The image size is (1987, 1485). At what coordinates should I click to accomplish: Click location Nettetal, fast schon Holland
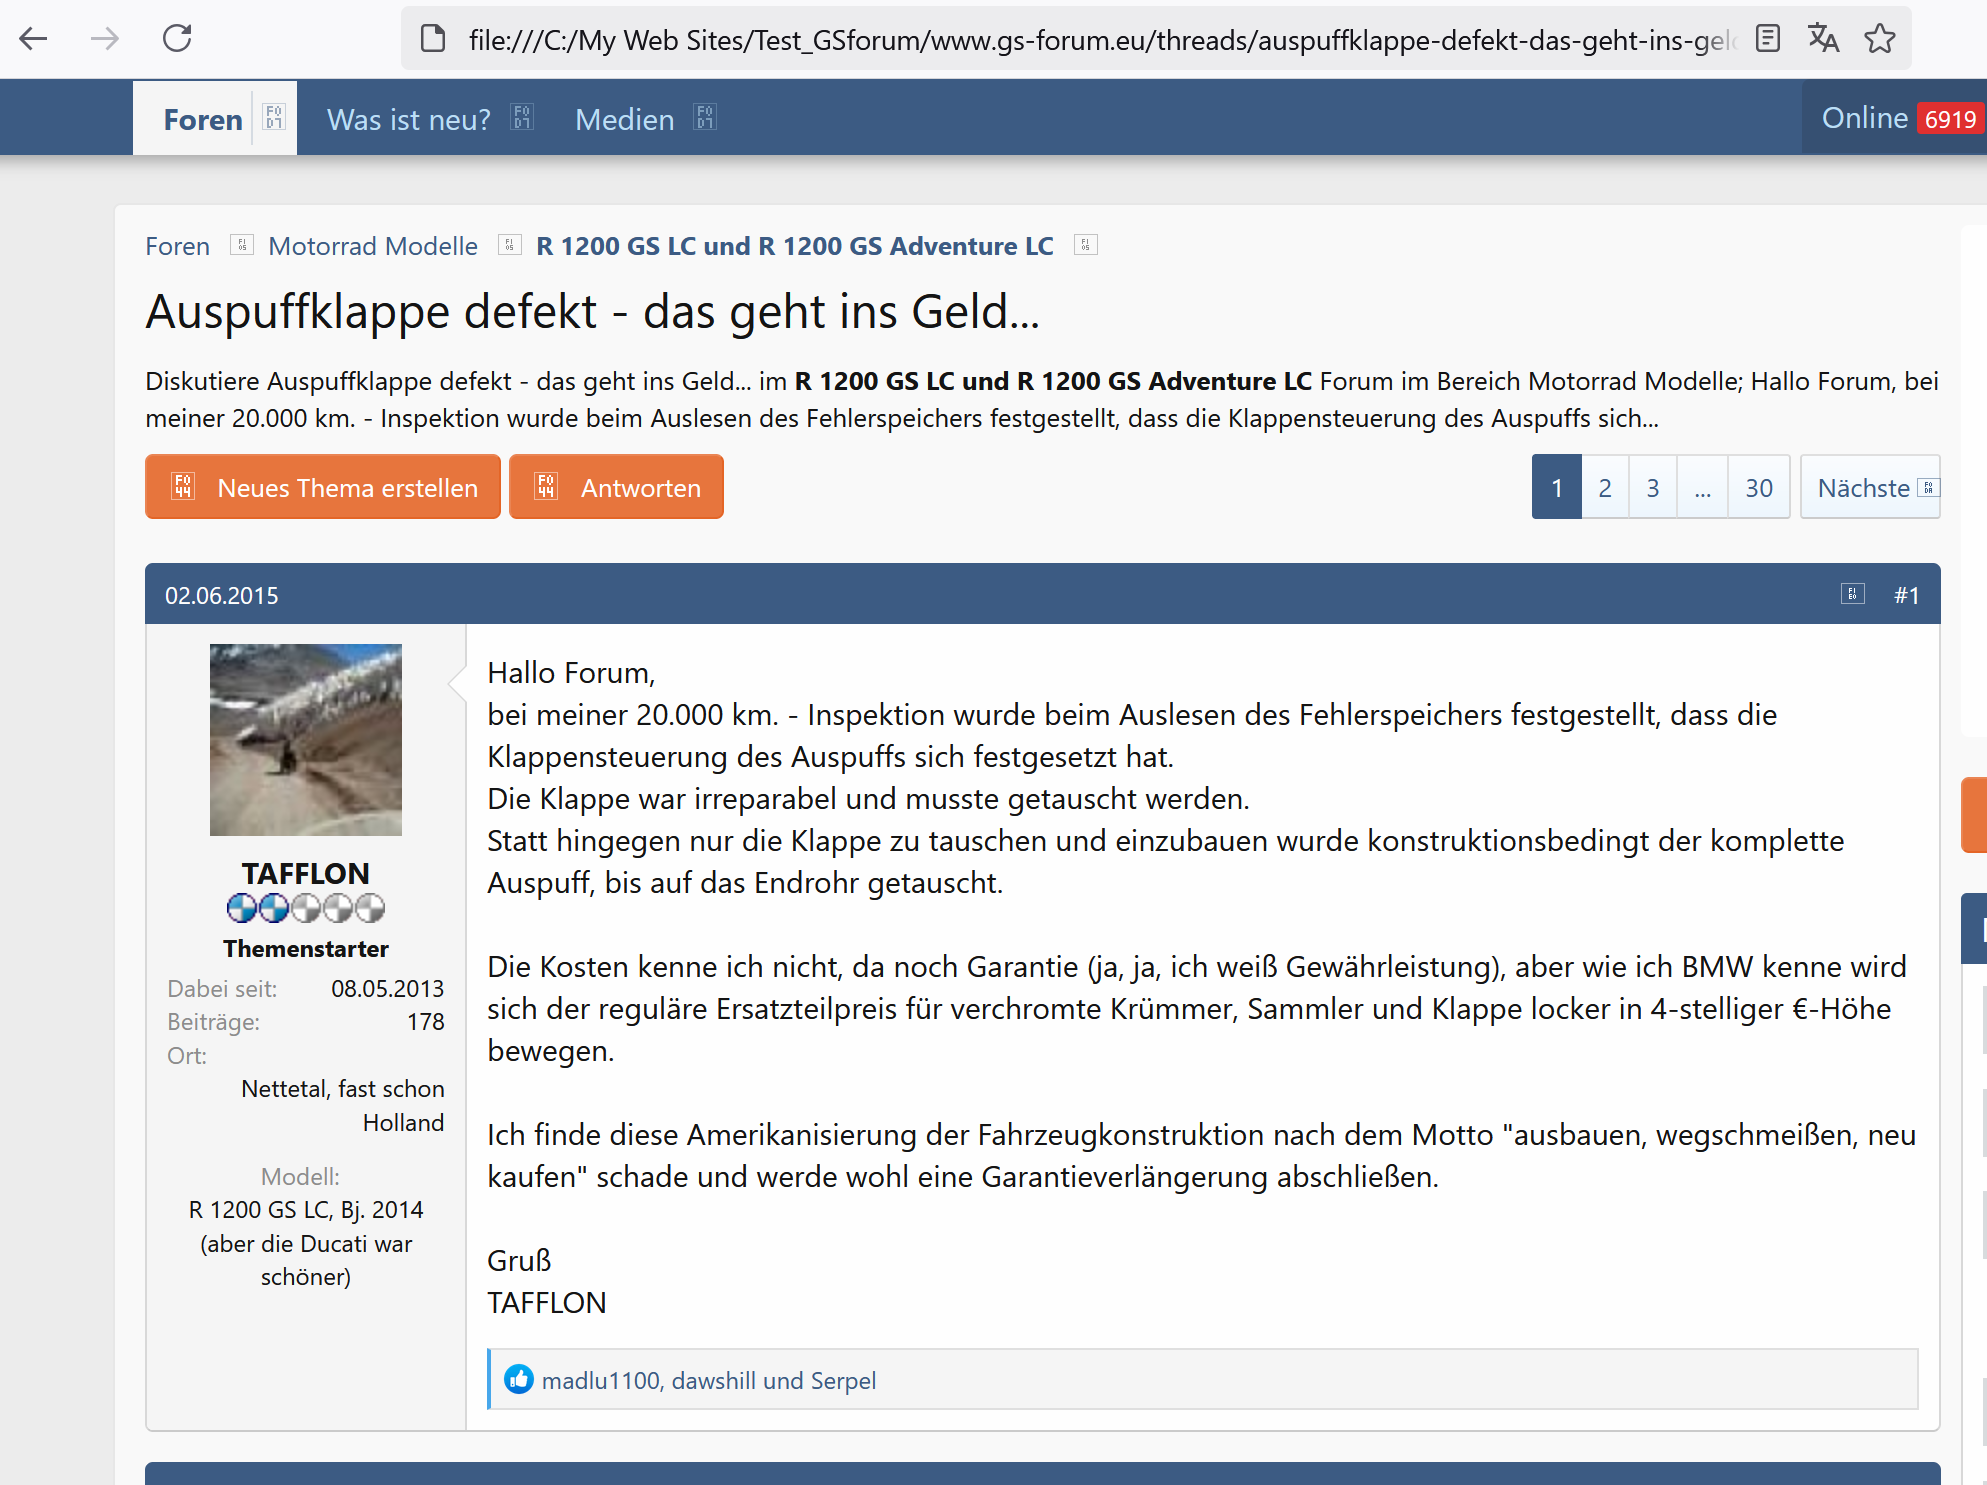[343, 1105]
